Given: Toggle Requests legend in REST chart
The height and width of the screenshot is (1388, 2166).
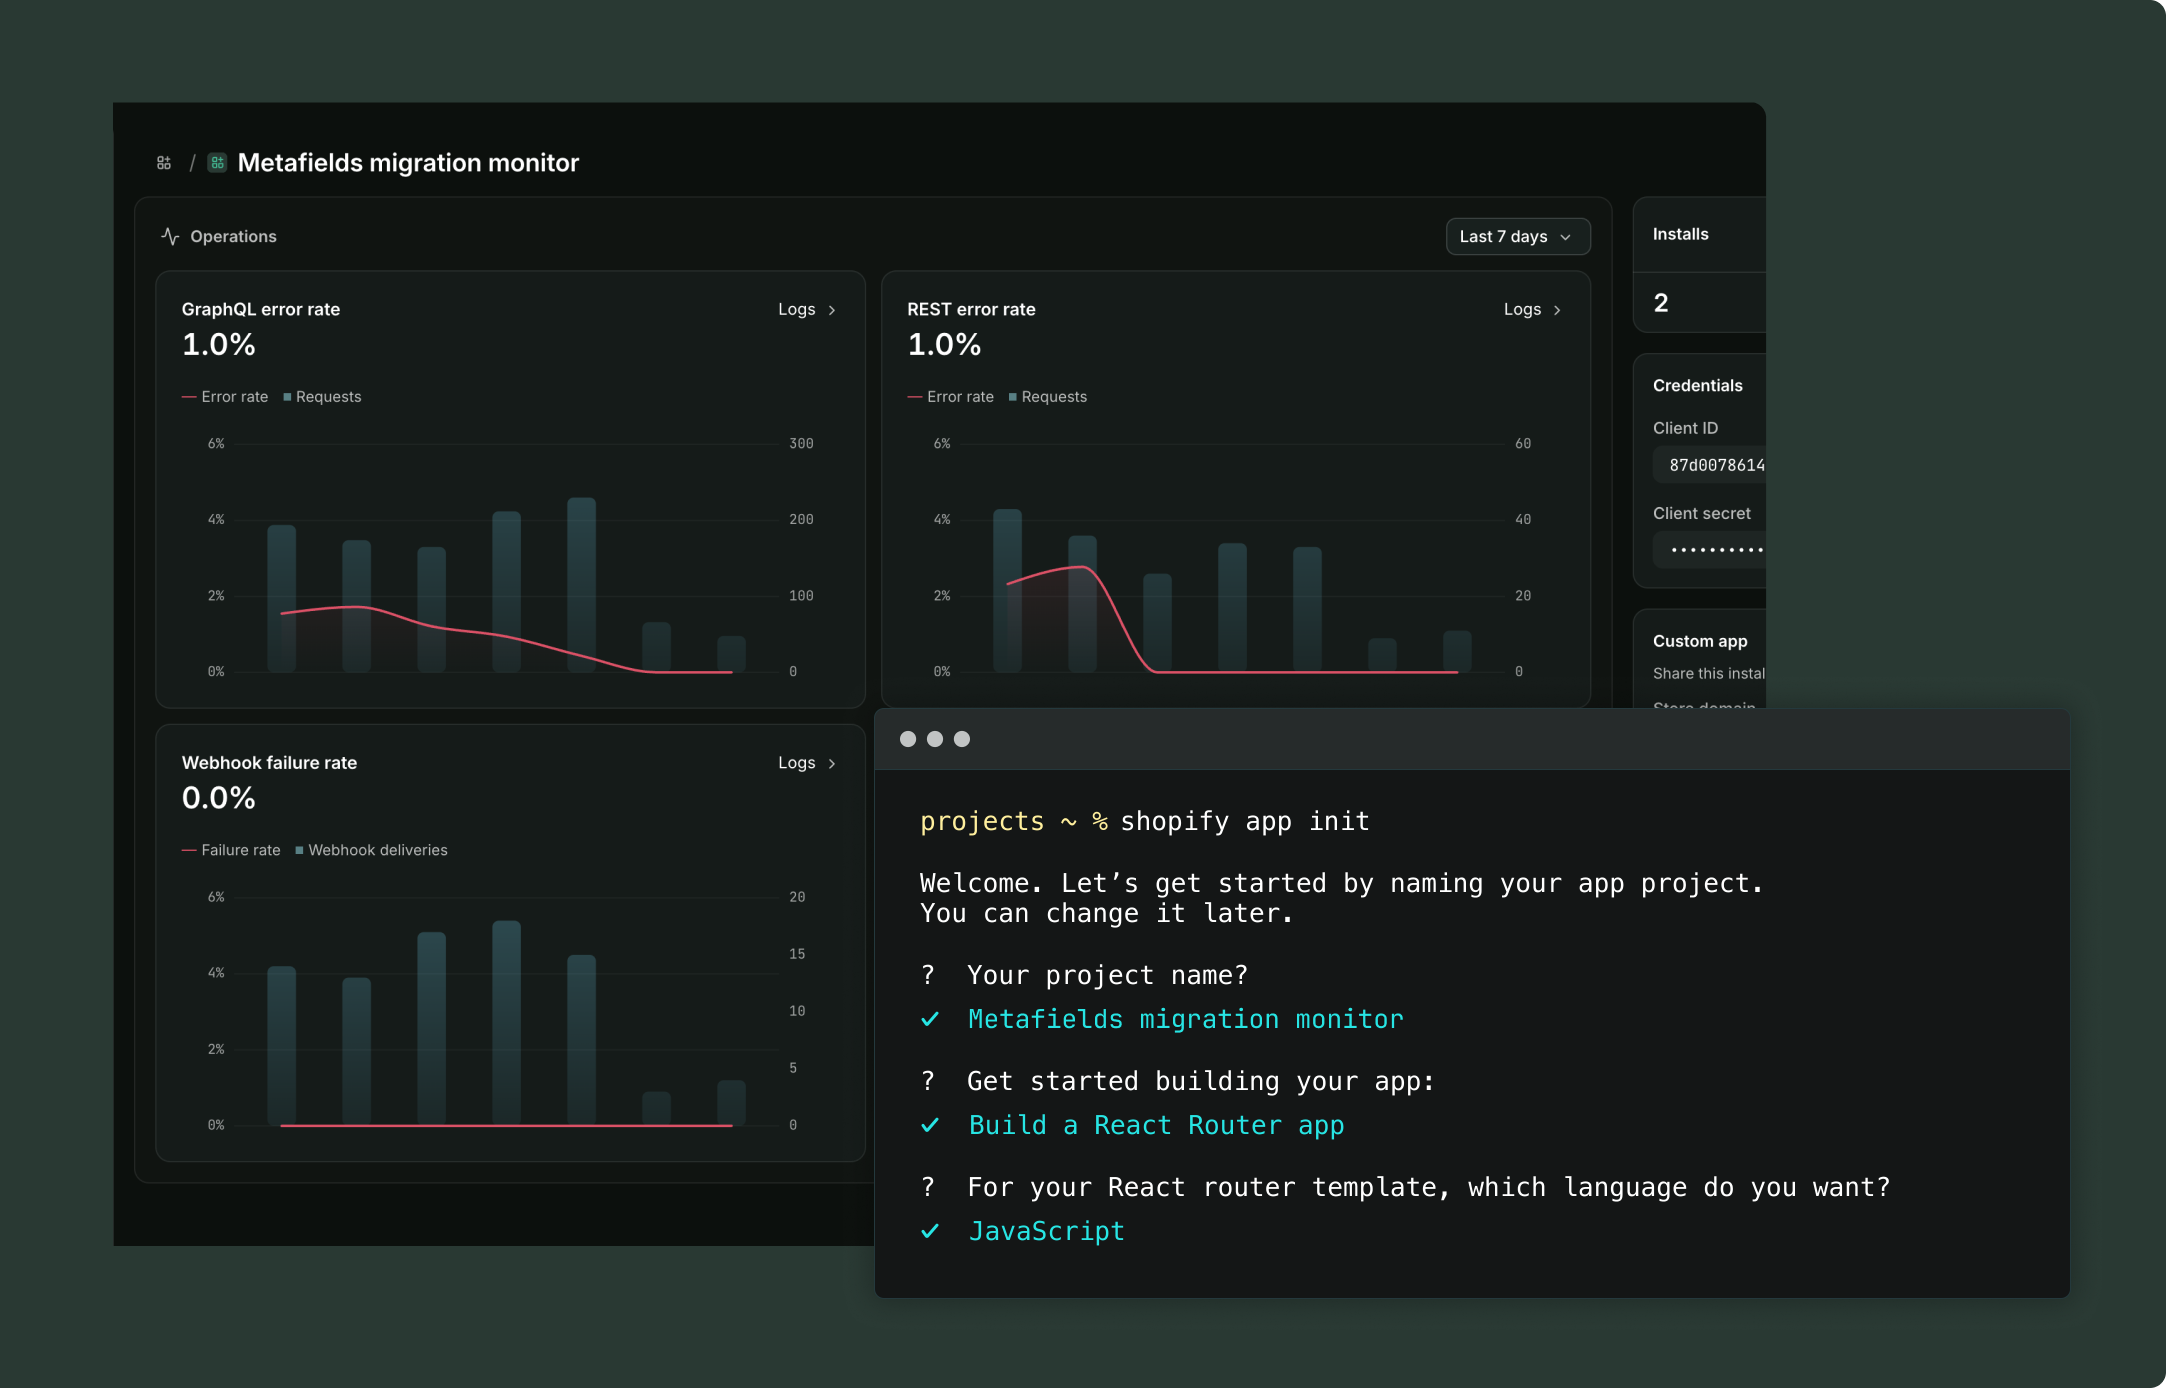Looking at the screenshot, I should (x=1047, y=397).
